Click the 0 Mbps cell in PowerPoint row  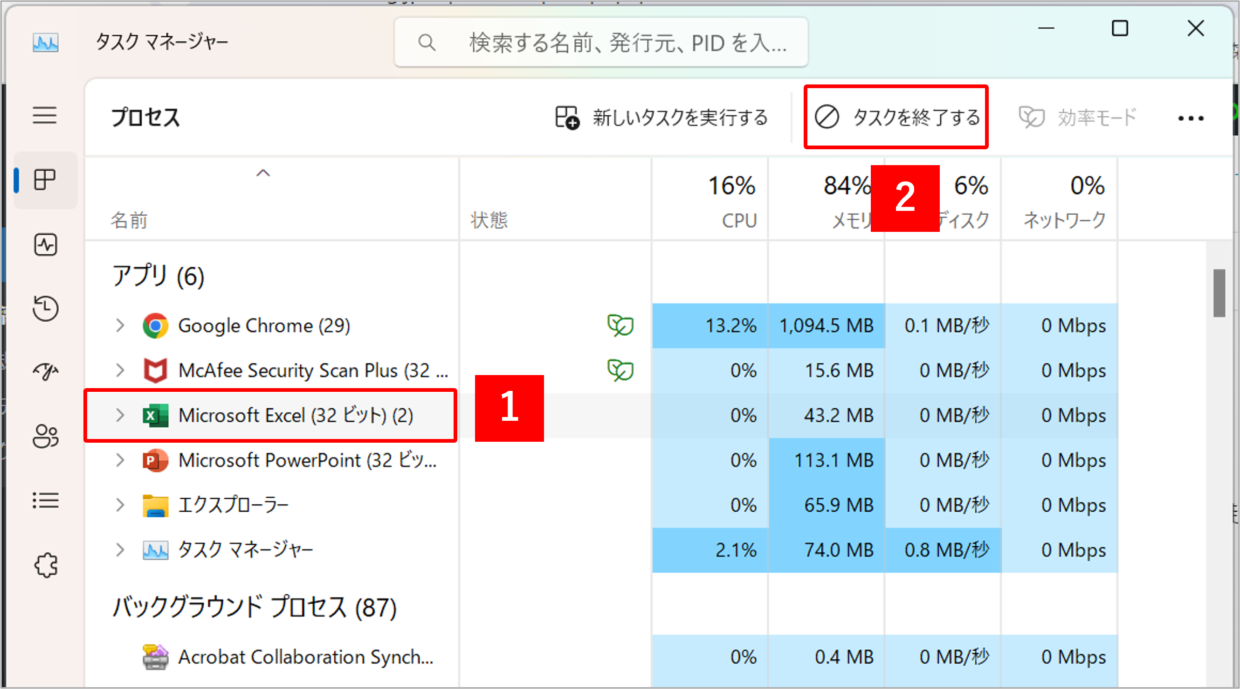tap(1059, 461)
